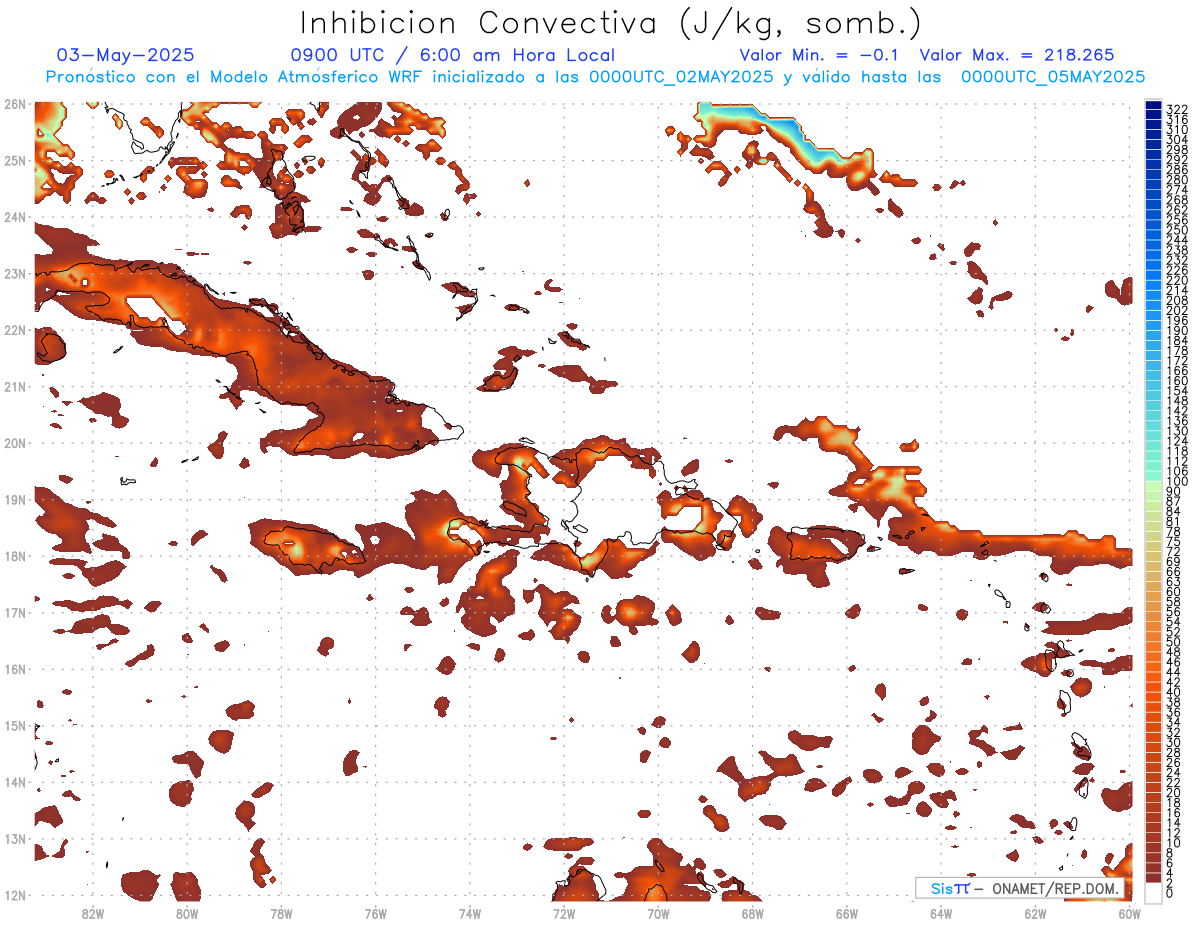
Task: Click the 'Valor Max. = 218.265' readout
Action: click(1017, 55)
